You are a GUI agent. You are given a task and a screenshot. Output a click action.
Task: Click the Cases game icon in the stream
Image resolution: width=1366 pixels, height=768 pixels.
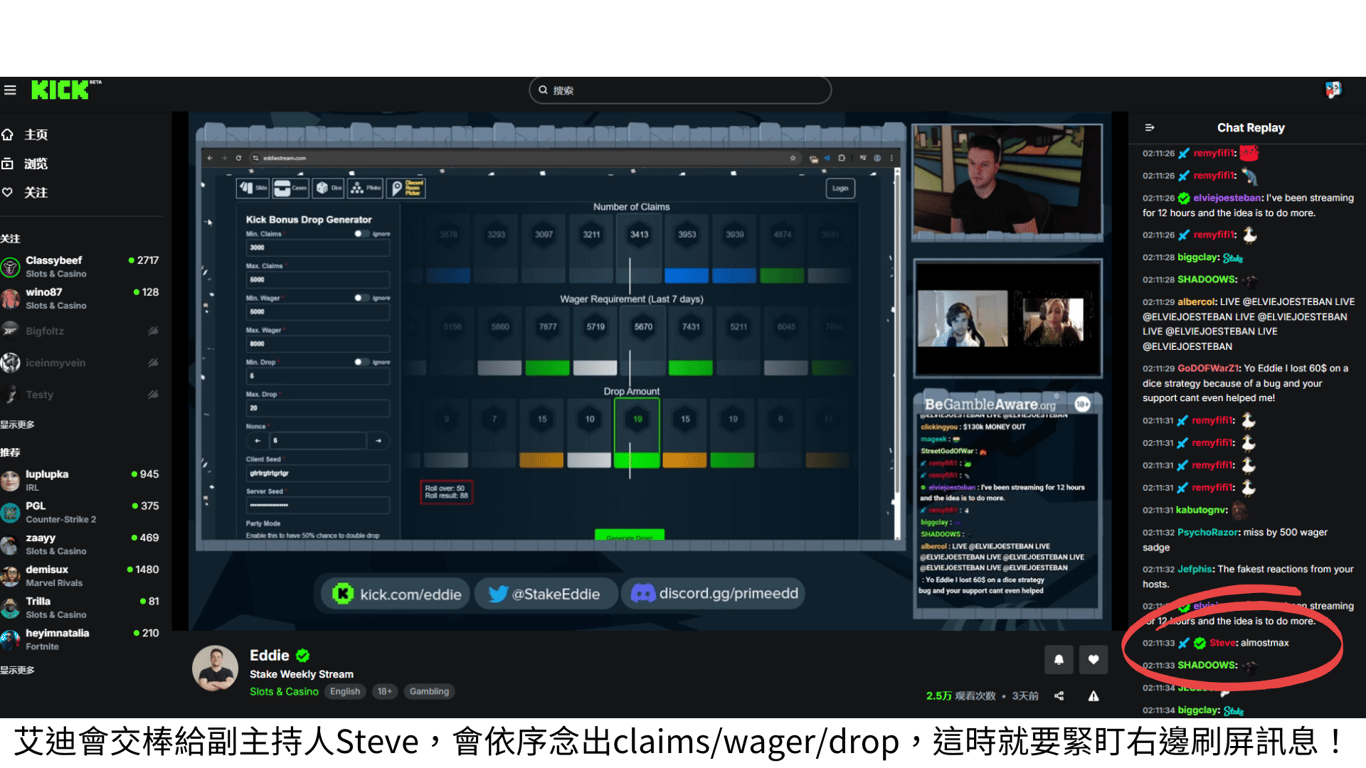coord(291,188)
